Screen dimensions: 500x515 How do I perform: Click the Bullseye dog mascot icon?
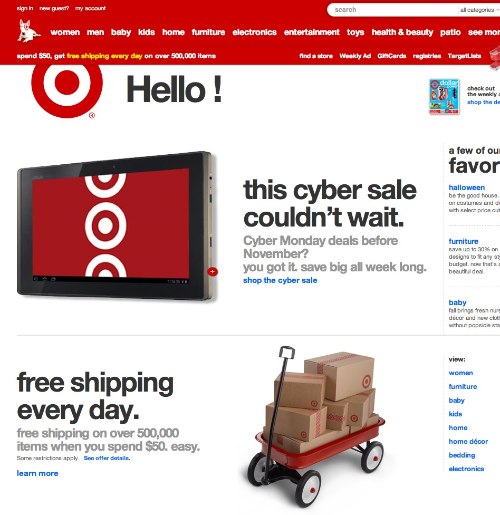(x=29, y=31)
